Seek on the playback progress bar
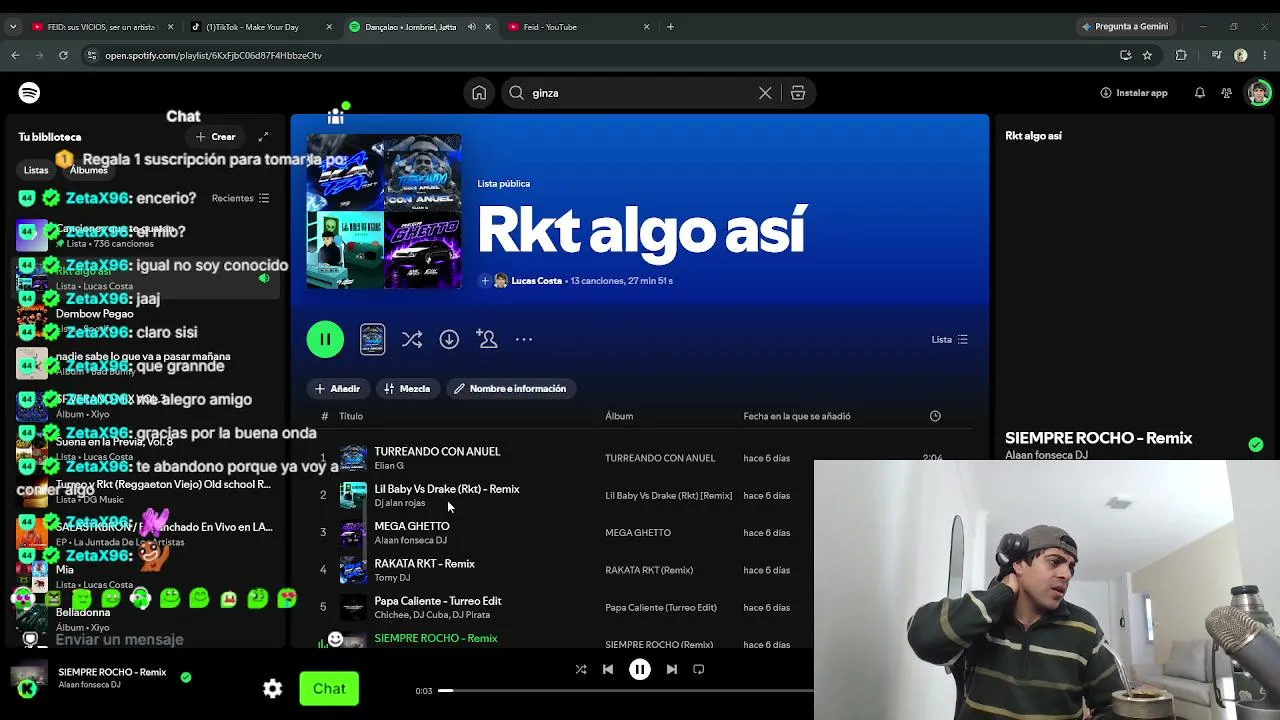 pyautogui.click(x=625, y=691)
